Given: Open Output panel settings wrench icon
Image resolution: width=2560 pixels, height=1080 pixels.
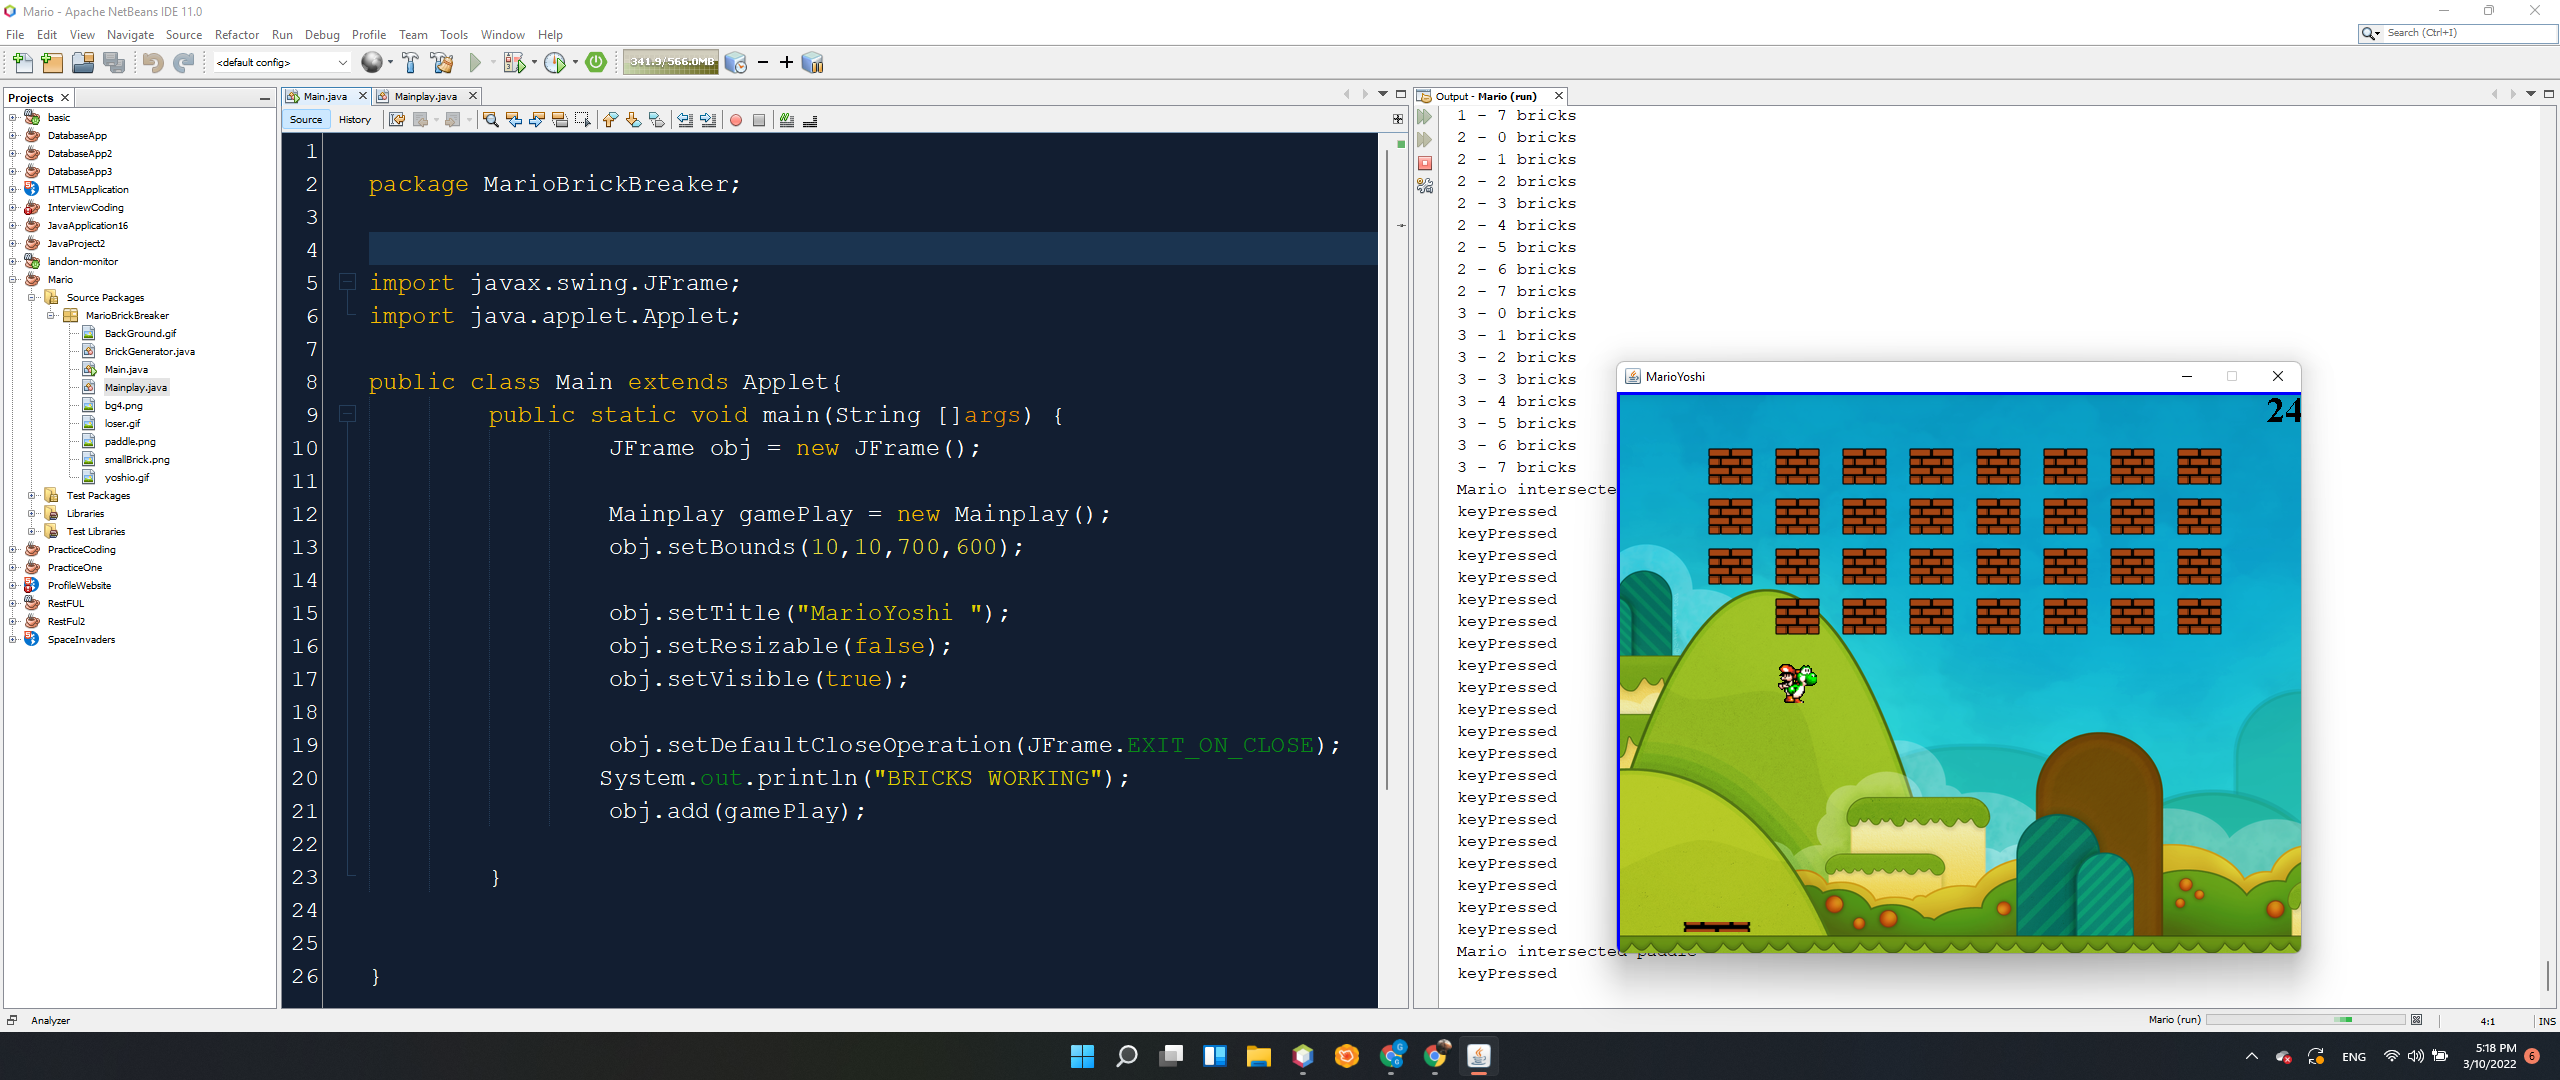Looking at the screenshot, I should [x=1425, y=186].
